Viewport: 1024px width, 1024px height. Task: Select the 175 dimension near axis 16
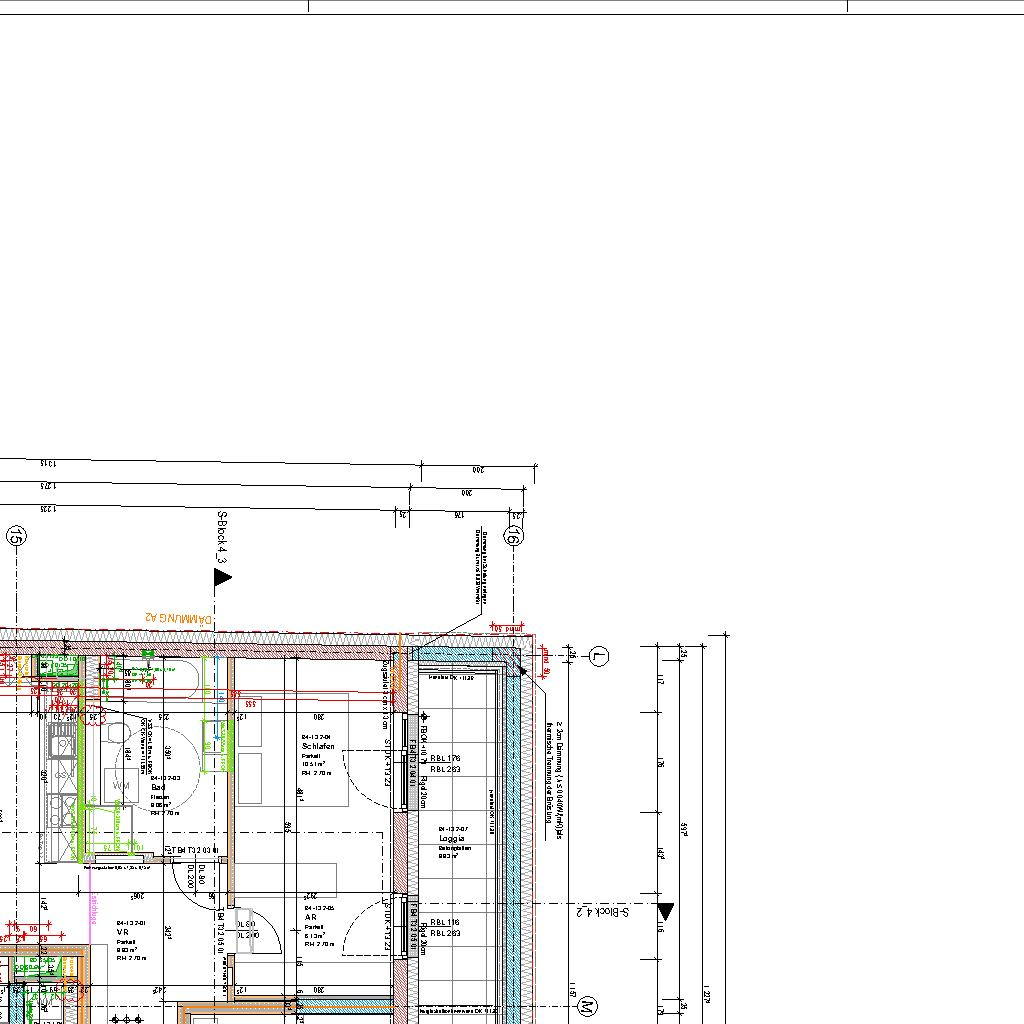(458, 515)
